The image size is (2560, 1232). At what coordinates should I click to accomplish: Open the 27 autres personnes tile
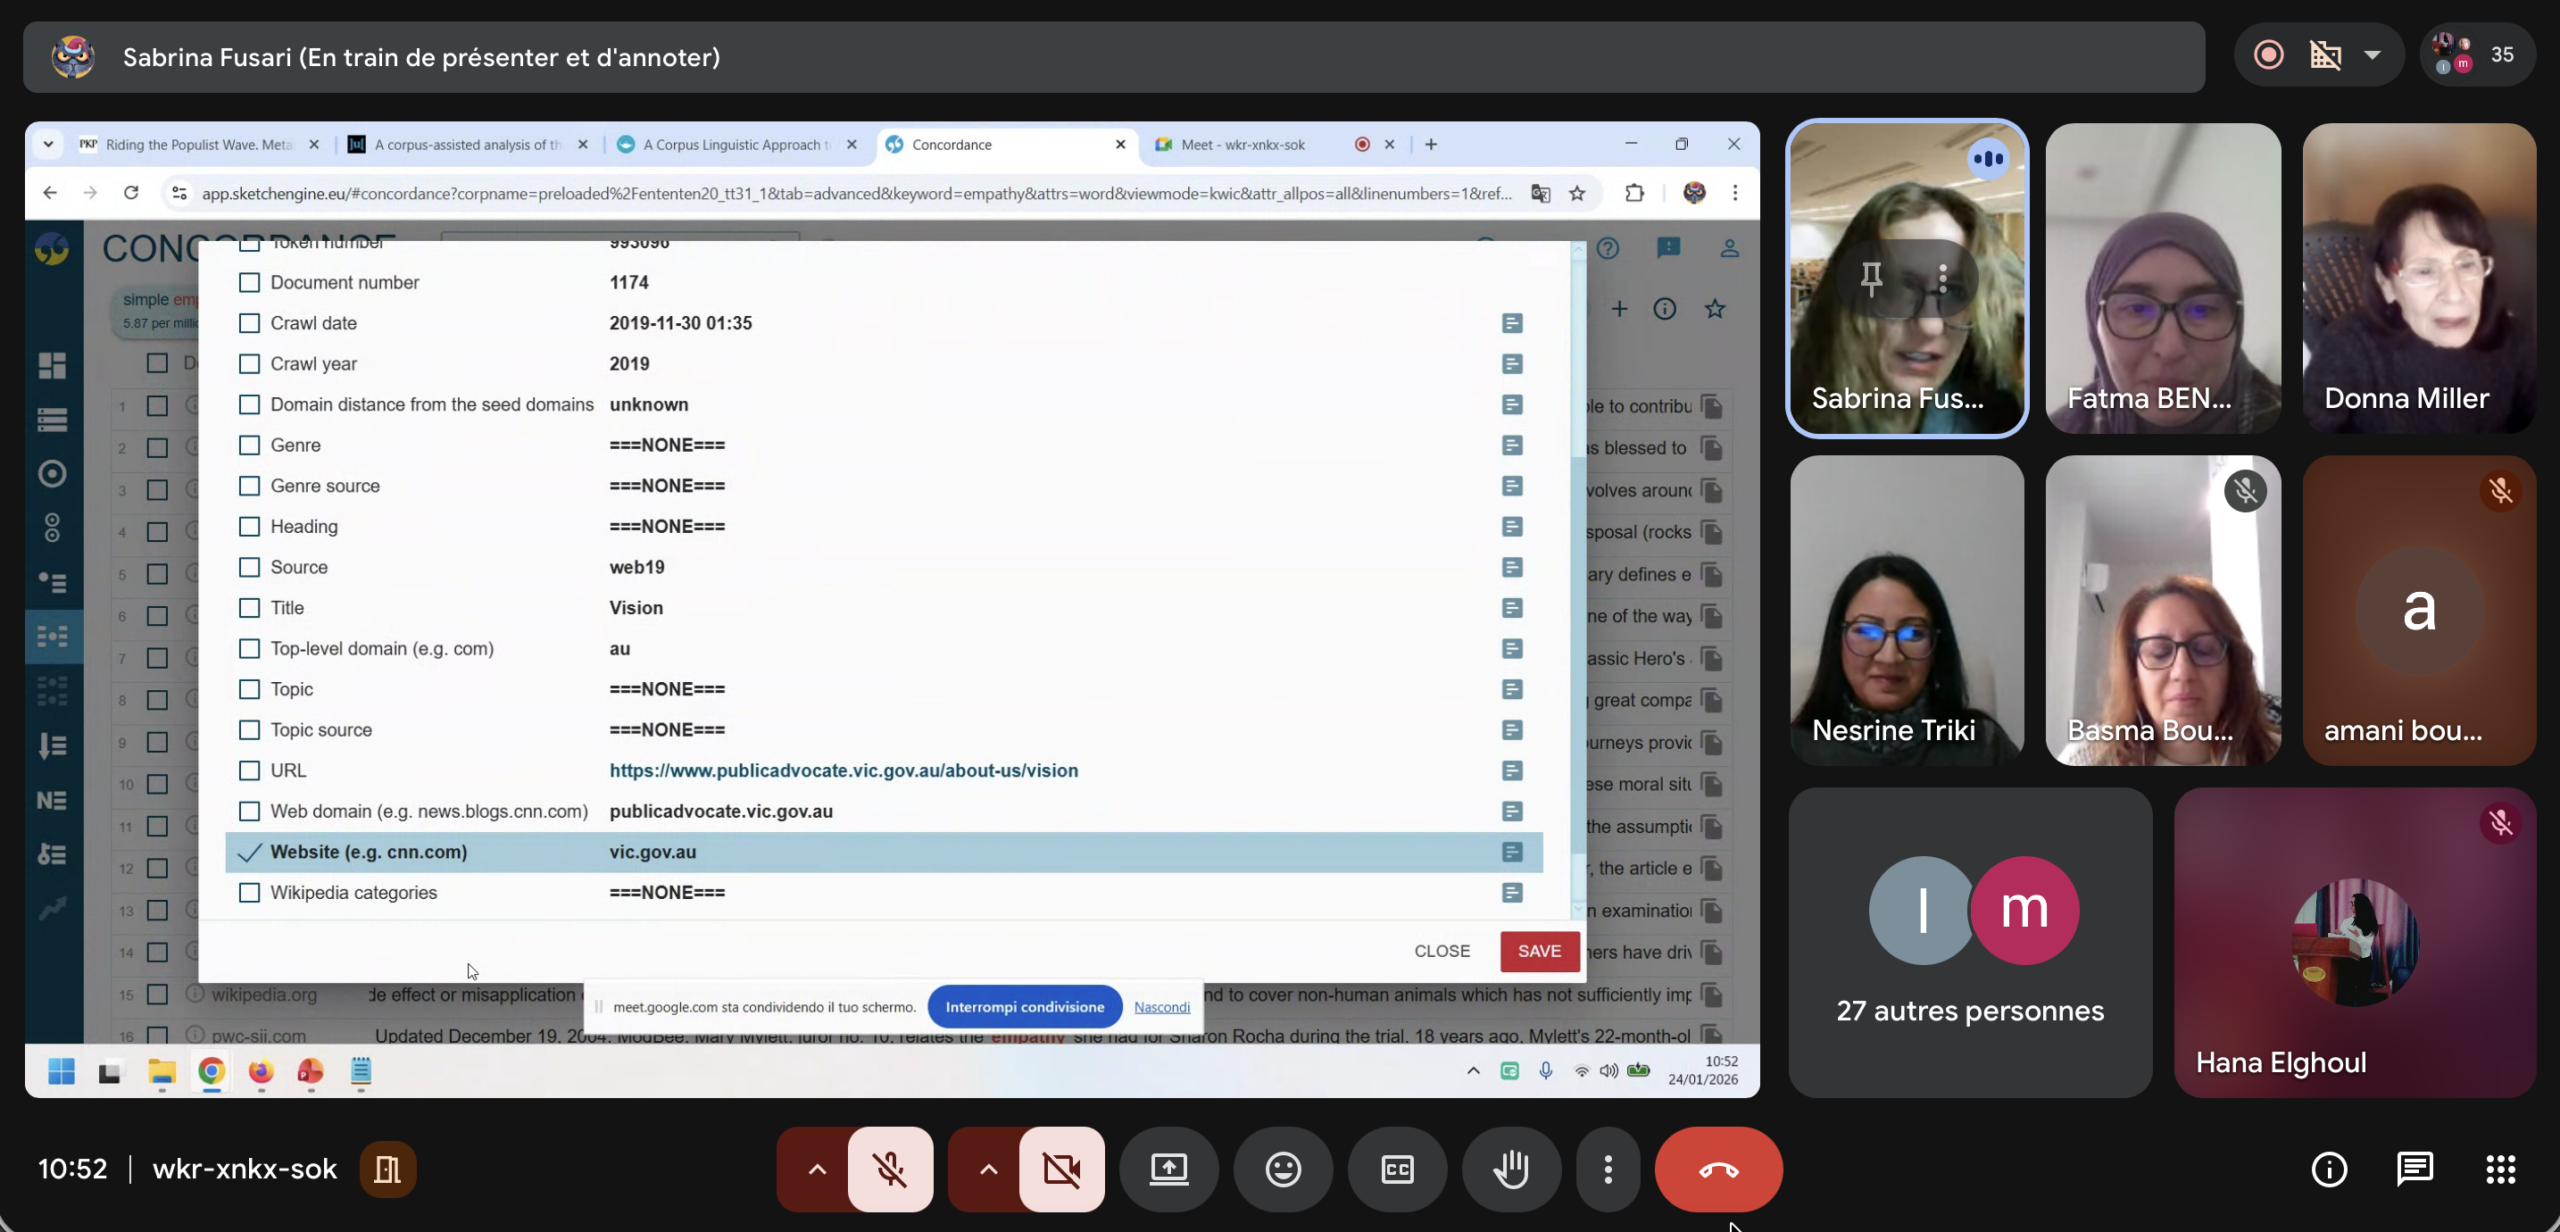[x=1969, y=942]
